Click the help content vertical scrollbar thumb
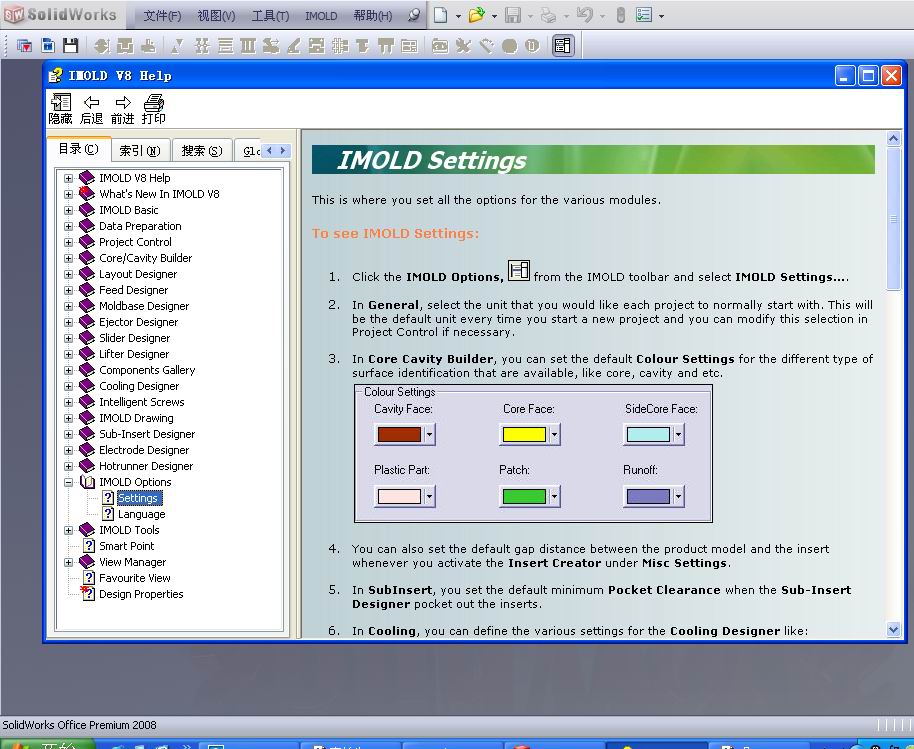The image size is (914, 749). pos(893,219)
